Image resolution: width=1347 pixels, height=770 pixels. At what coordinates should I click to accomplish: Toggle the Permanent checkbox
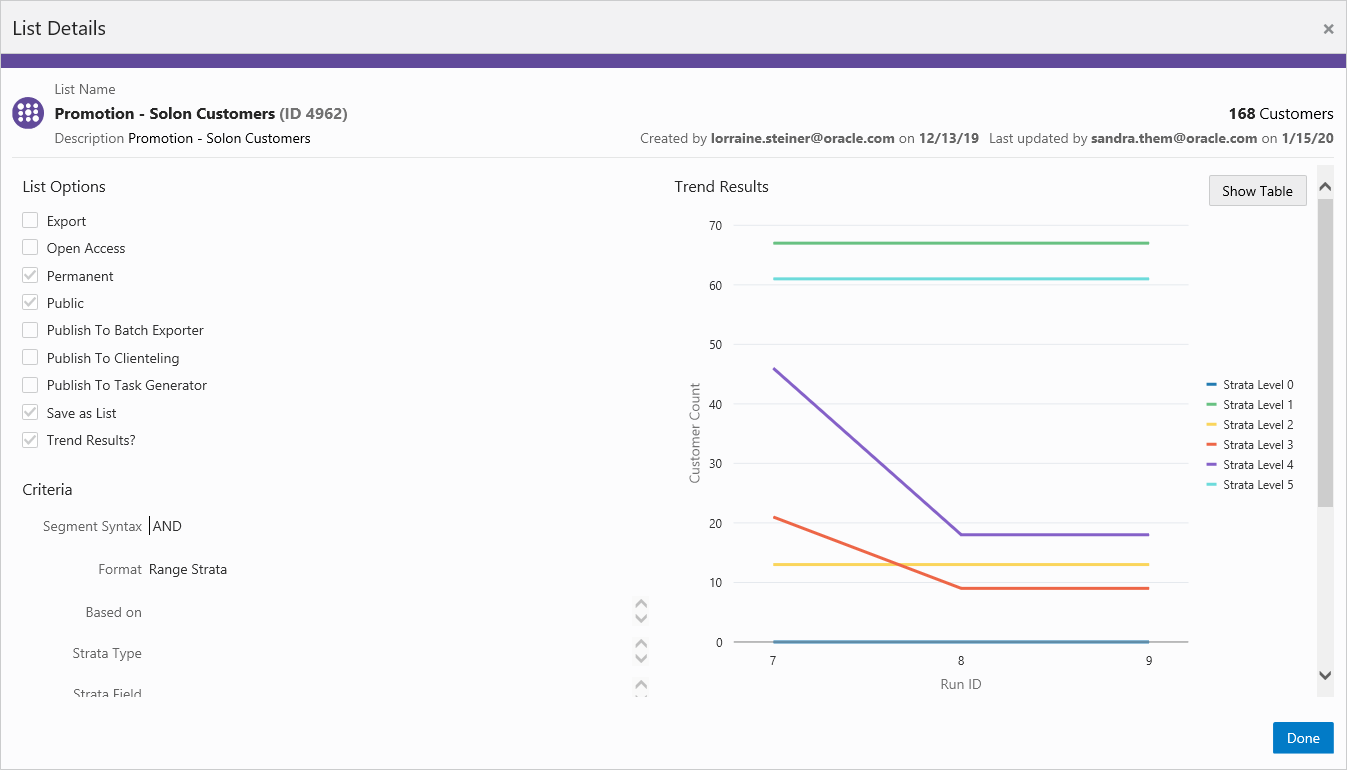pos(30,275)
